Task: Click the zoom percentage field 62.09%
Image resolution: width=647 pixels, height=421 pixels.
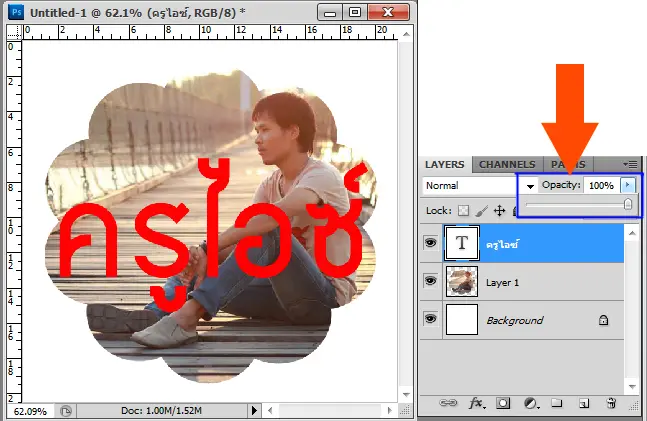Action: 30,411
